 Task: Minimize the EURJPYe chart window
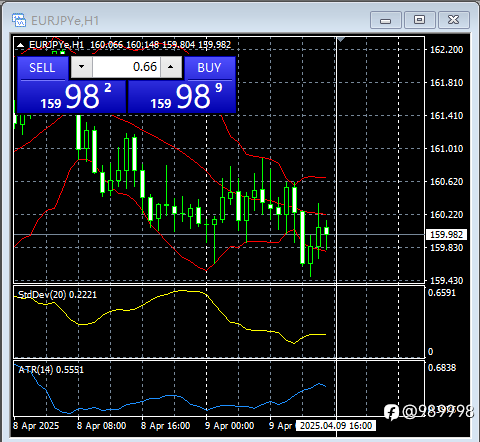click(x=386, y=20)
